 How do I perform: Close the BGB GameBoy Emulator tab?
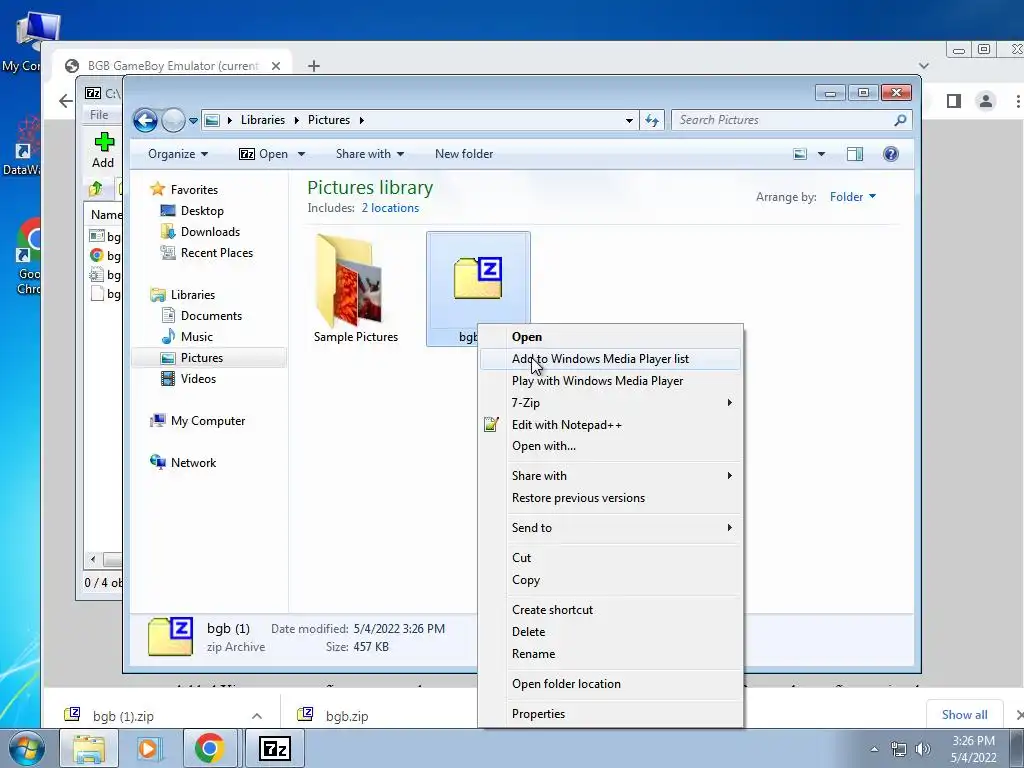click(276, 66)
